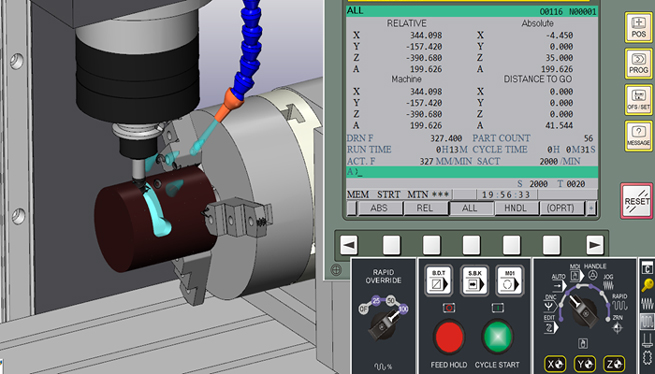
Task: Click the red FEED HOLD button
Action: coord(449,337)
